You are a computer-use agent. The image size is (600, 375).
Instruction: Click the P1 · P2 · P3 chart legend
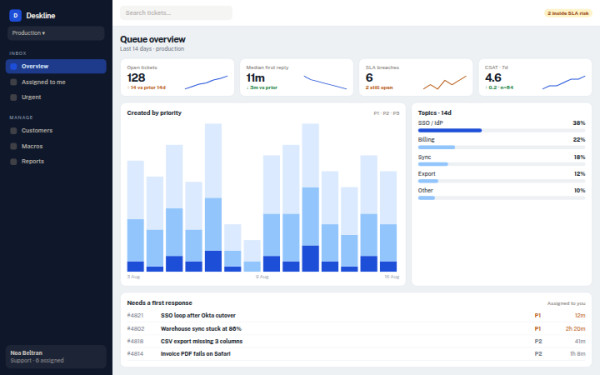coord(386,113)
